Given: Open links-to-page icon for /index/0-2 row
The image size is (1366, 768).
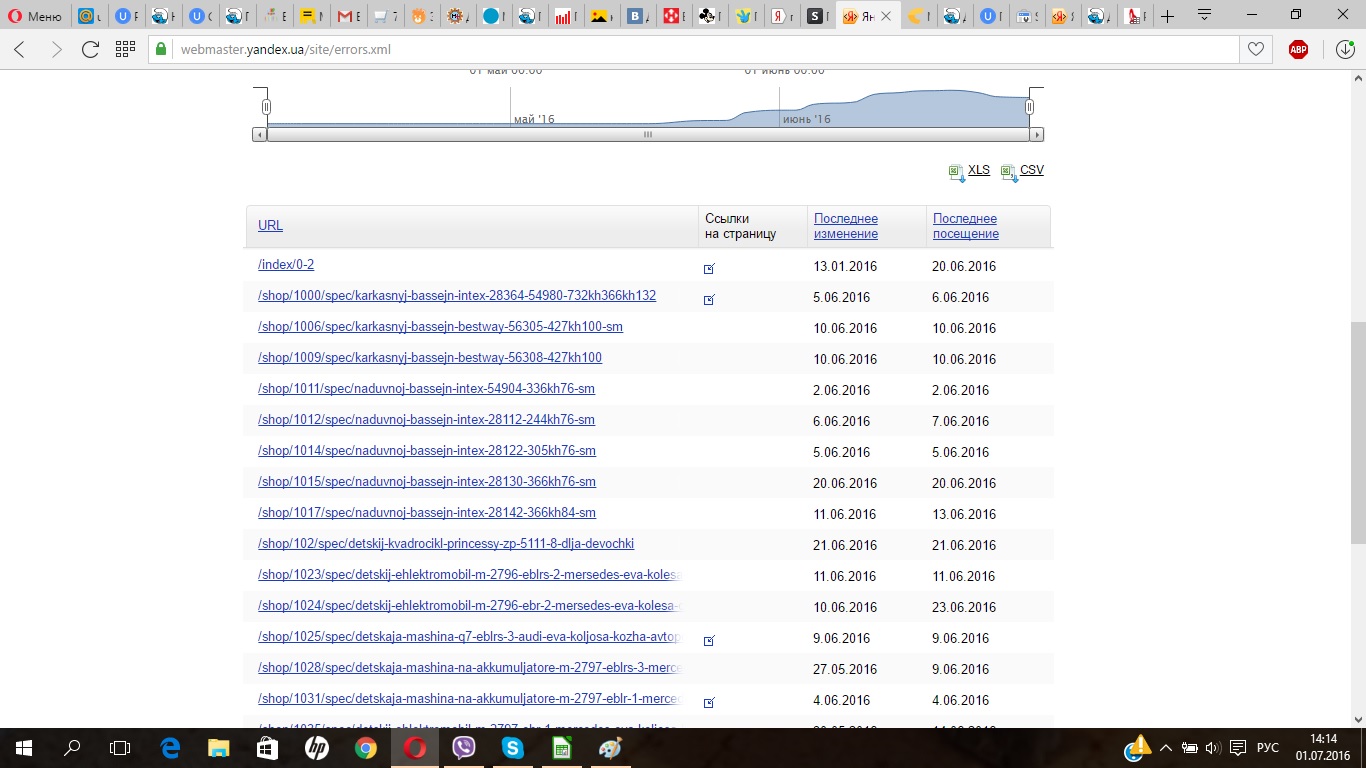Looking at the screenshot, I should click(x=709, y=268).
